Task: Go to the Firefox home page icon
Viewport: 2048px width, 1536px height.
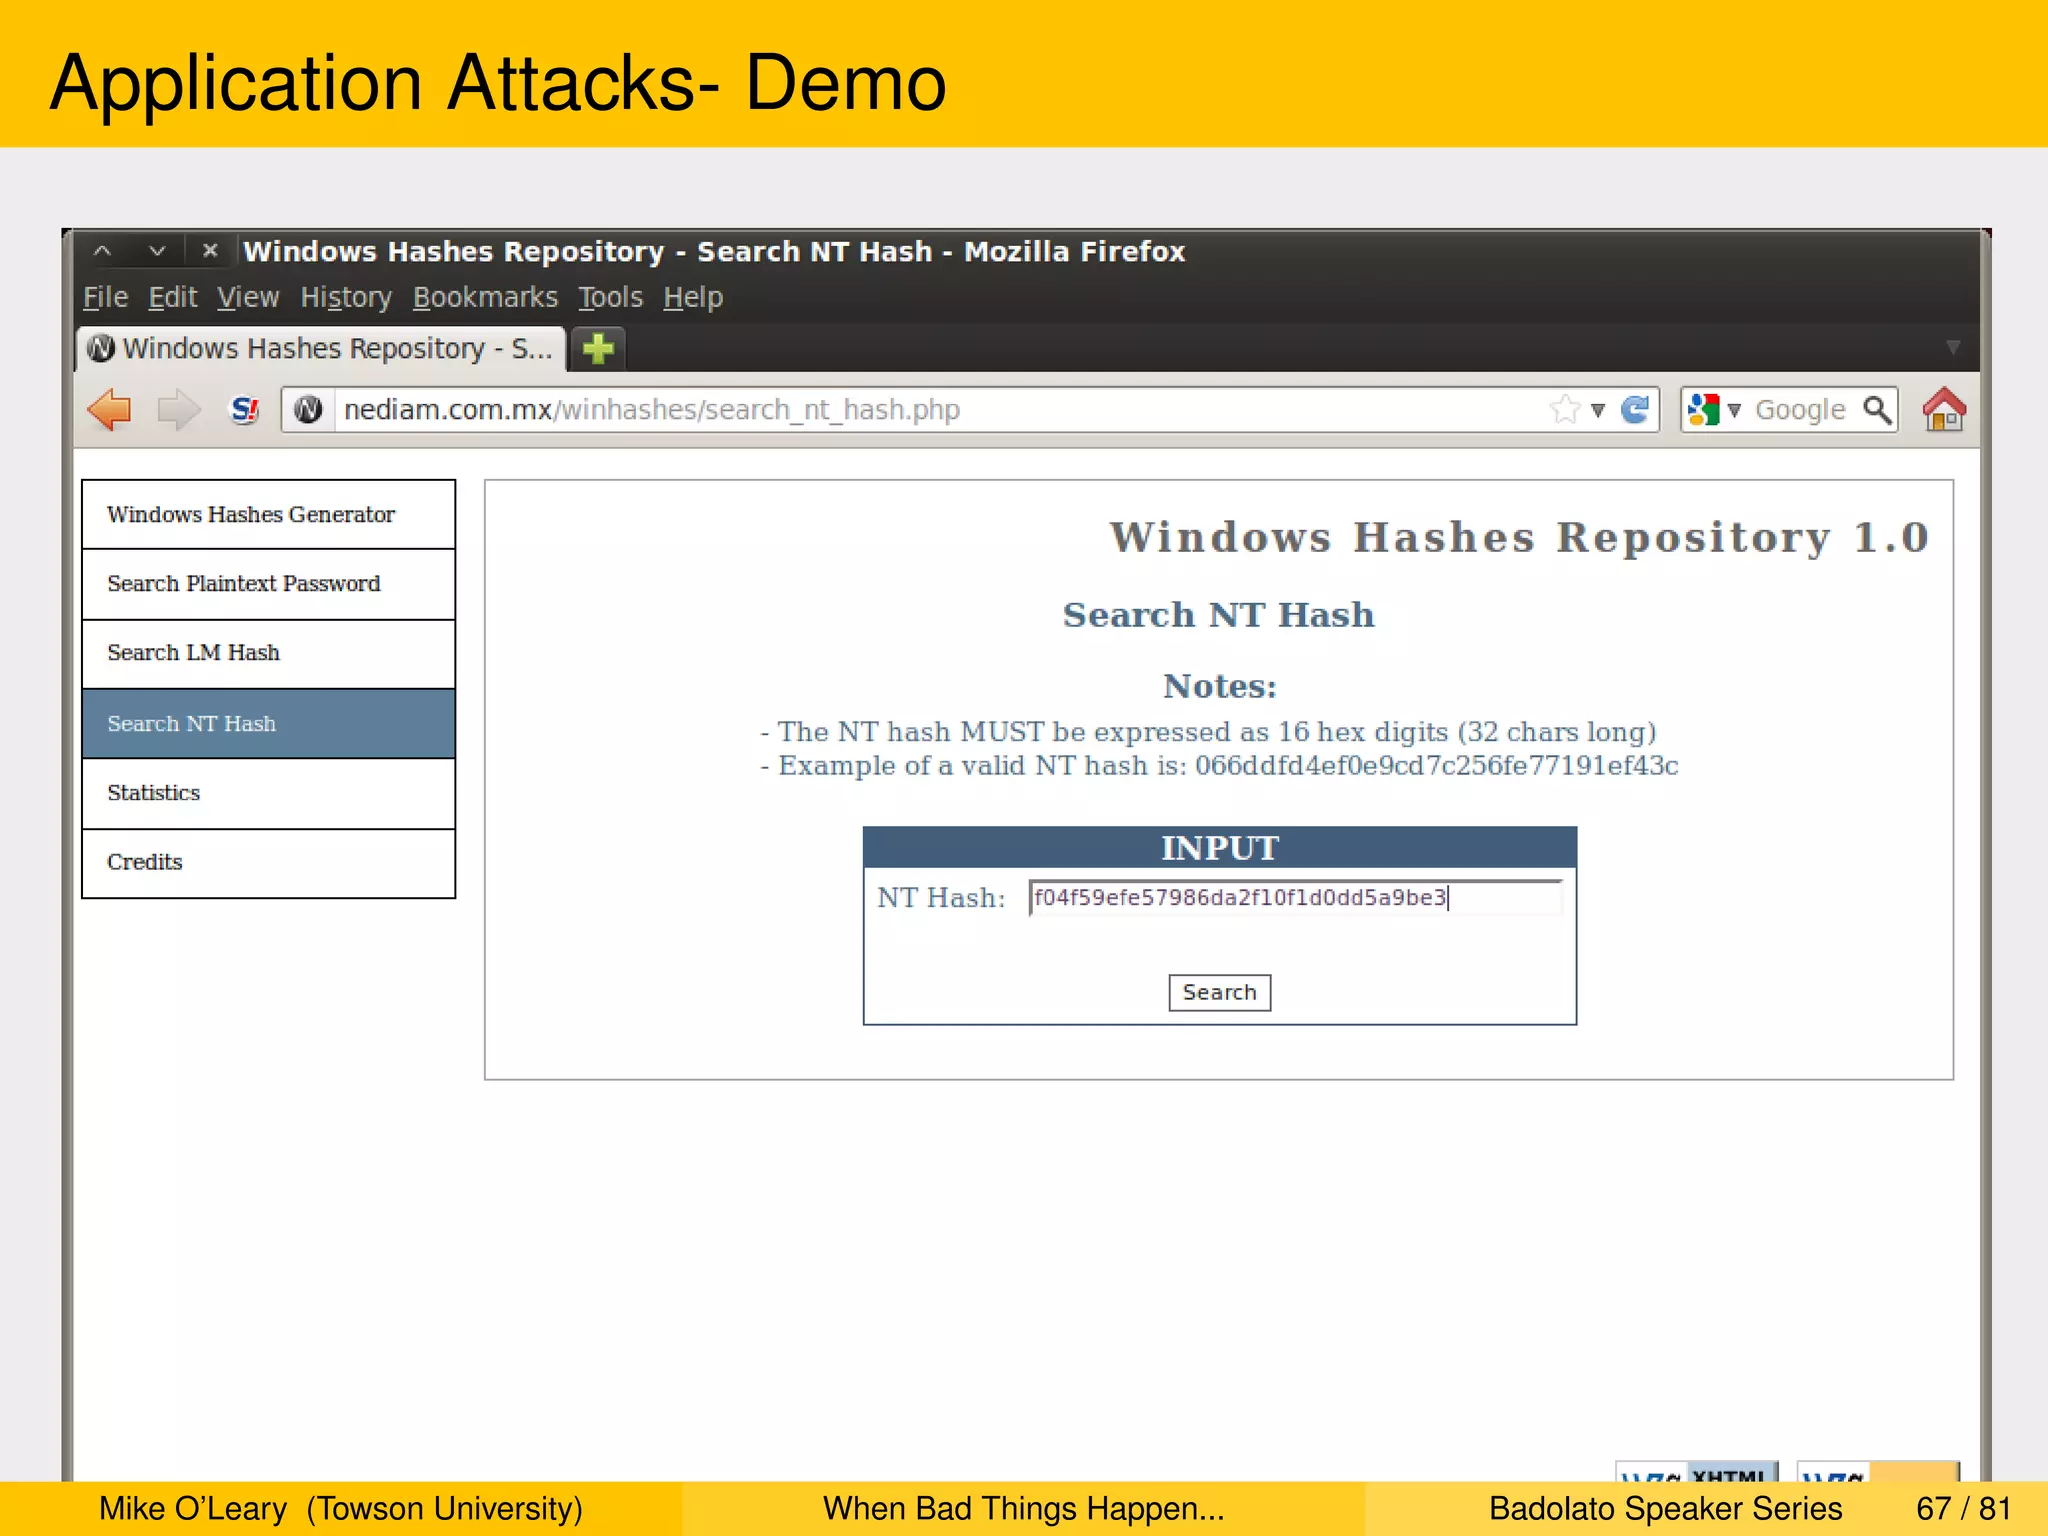Action: [x=1944, y=410]
